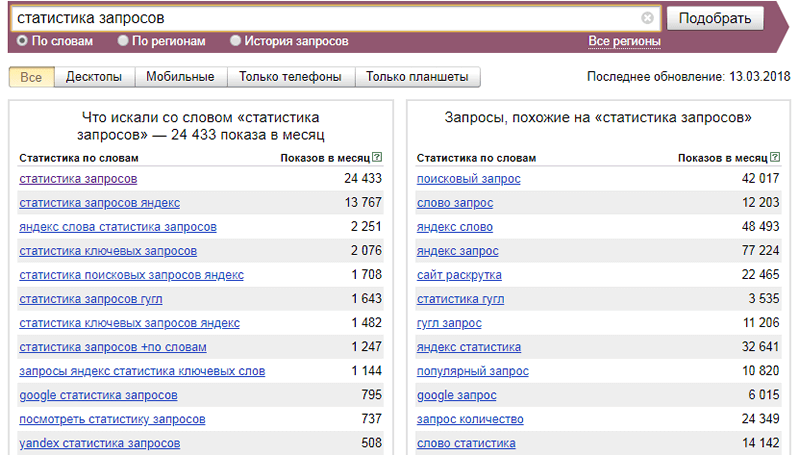Click the 22 465 impressions value
Screen dimensions: 800x455
tap(760, 274)
